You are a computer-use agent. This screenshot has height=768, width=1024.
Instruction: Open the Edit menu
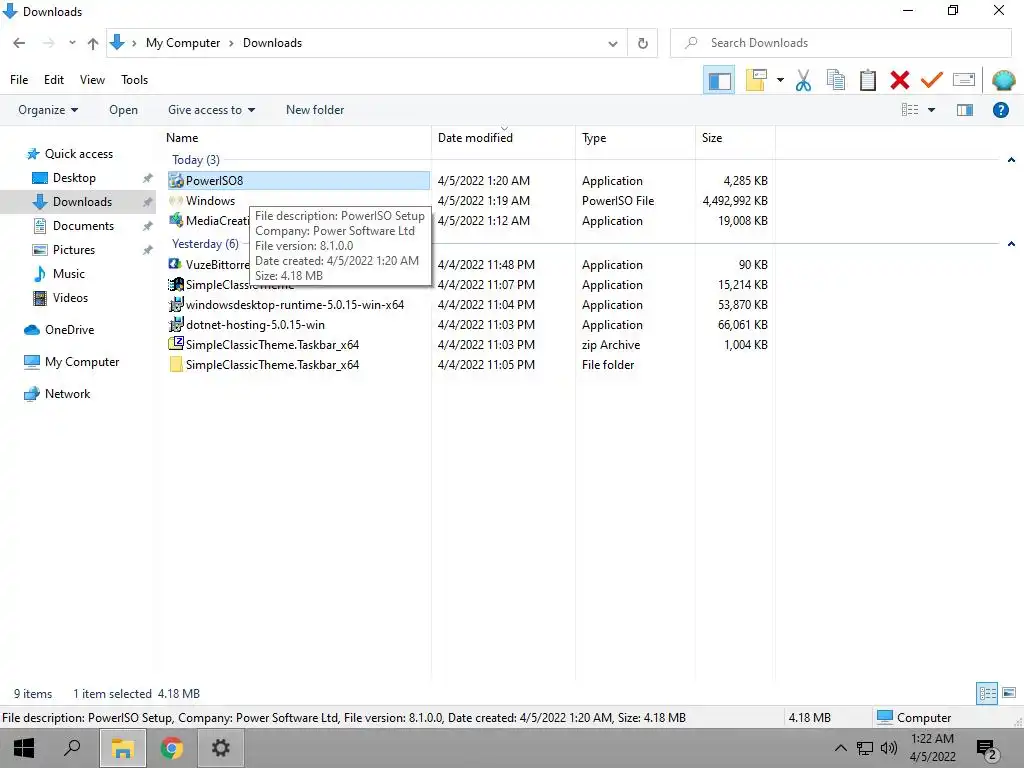click(x=54, y=80)
